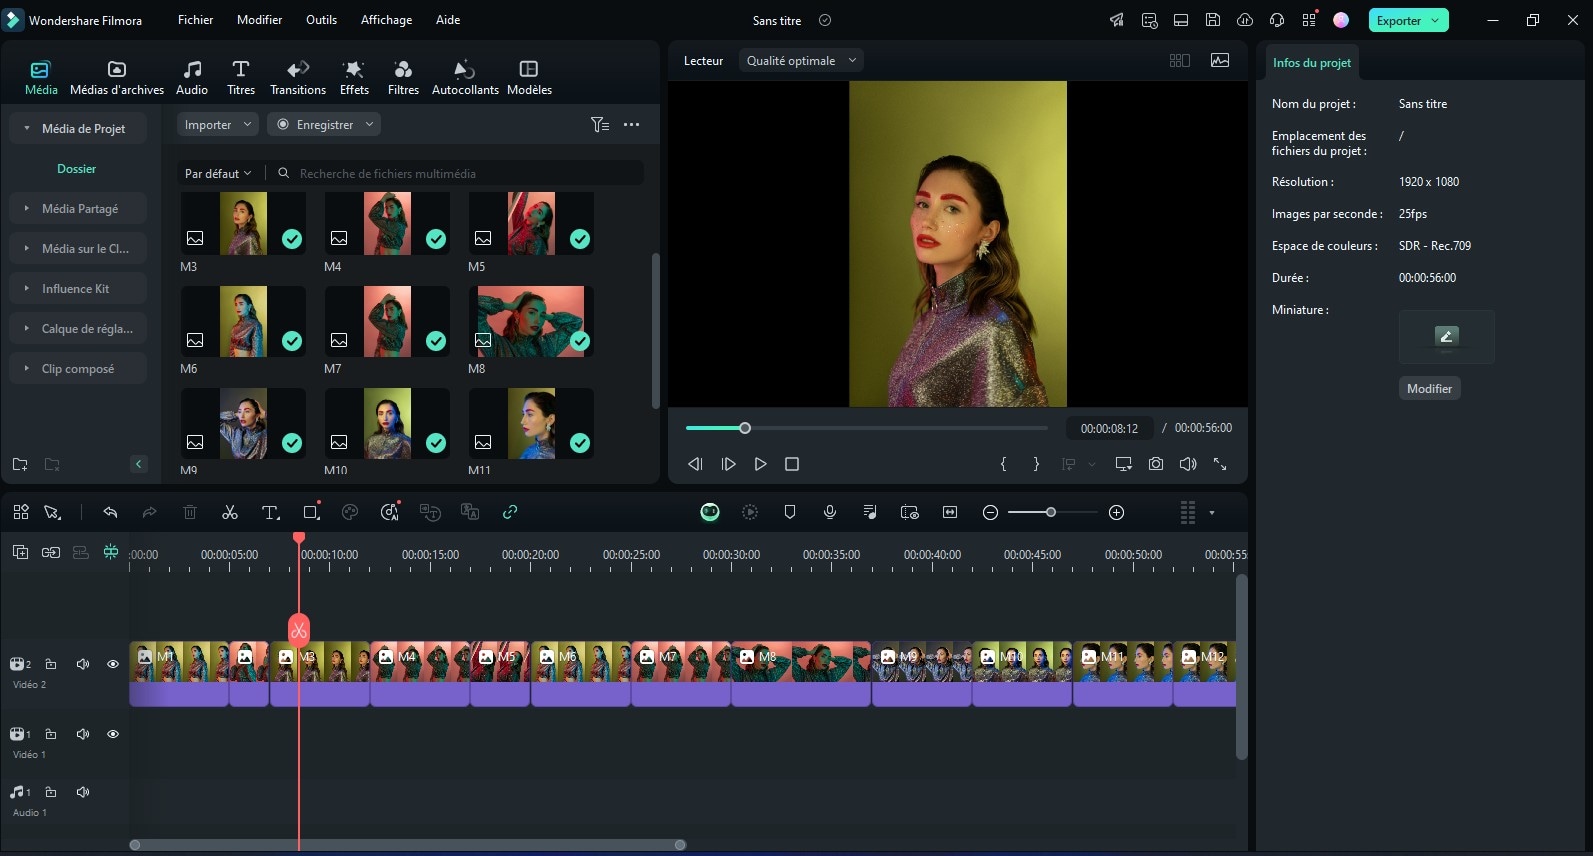Viewport: 1593px width, 856px height.
Task: Switch to the Autocollants tab
Action: pos(465,78)
